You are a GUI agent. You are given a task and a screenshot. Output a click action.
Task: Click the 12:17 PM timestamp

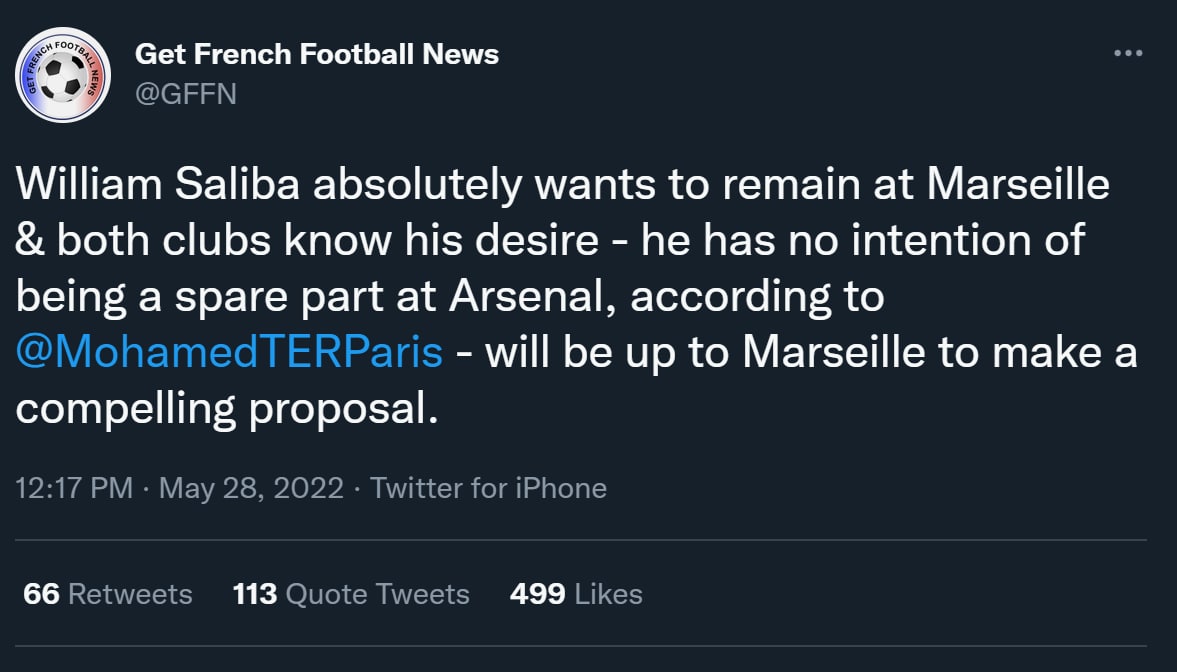tap(75, 488)
